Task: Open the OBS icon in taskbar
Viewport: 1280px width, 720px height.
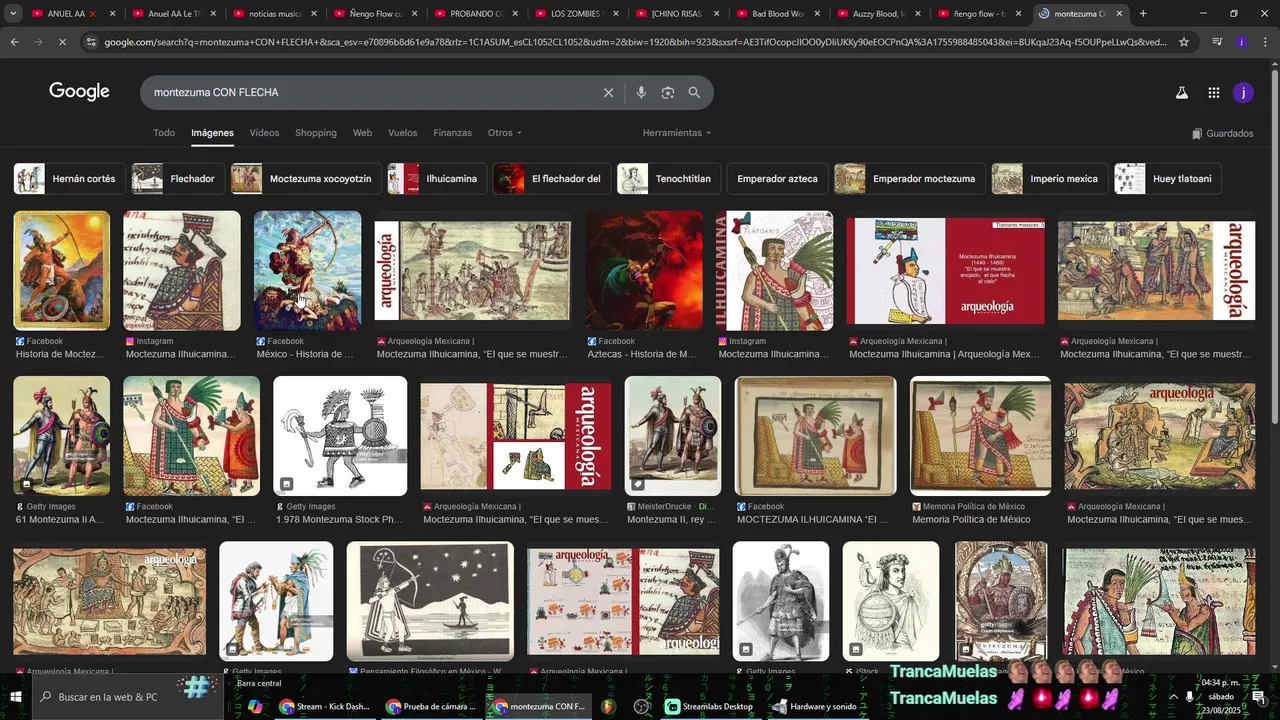Action: click(x=642, y=706)
